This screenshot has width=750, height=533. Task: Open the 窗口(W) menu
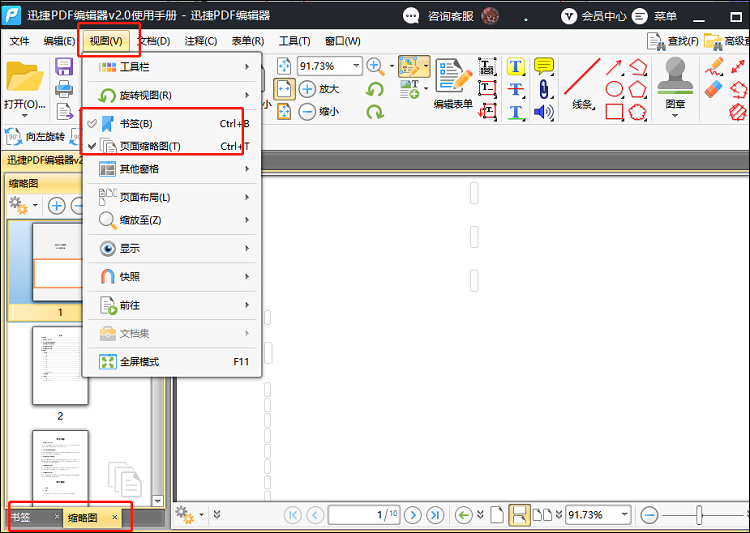coord(342,41)
